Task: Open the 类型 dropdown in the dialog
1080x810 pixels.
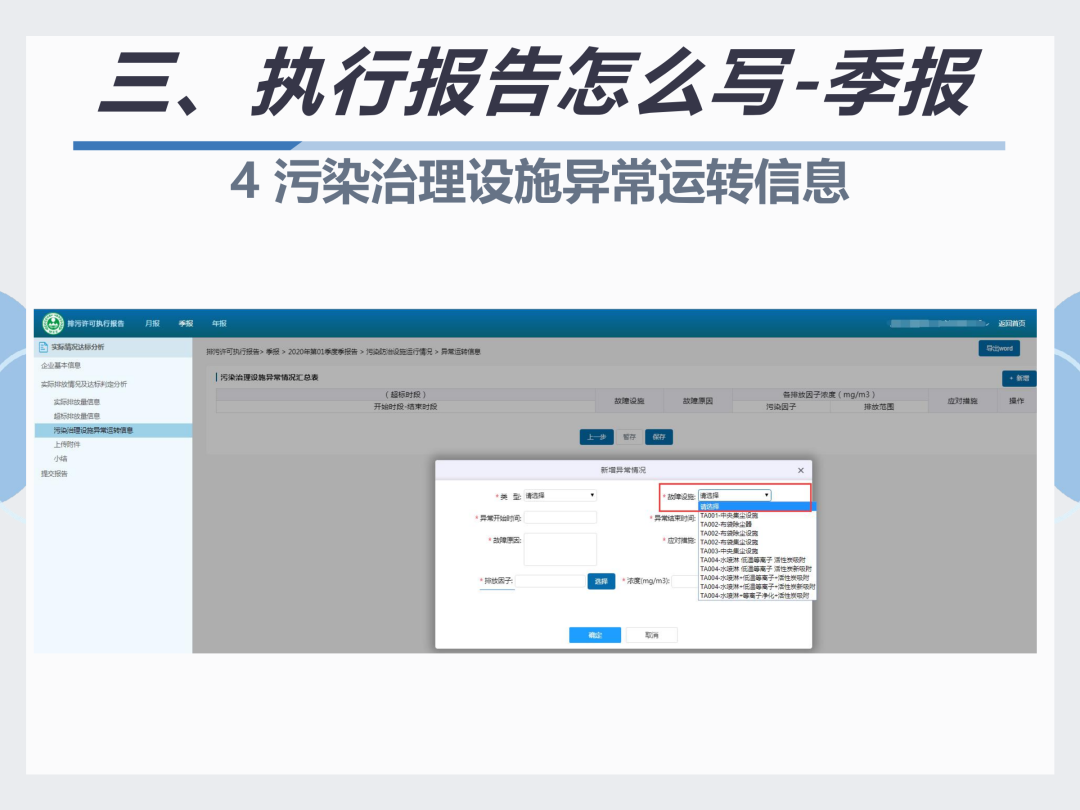Action: 560,496
